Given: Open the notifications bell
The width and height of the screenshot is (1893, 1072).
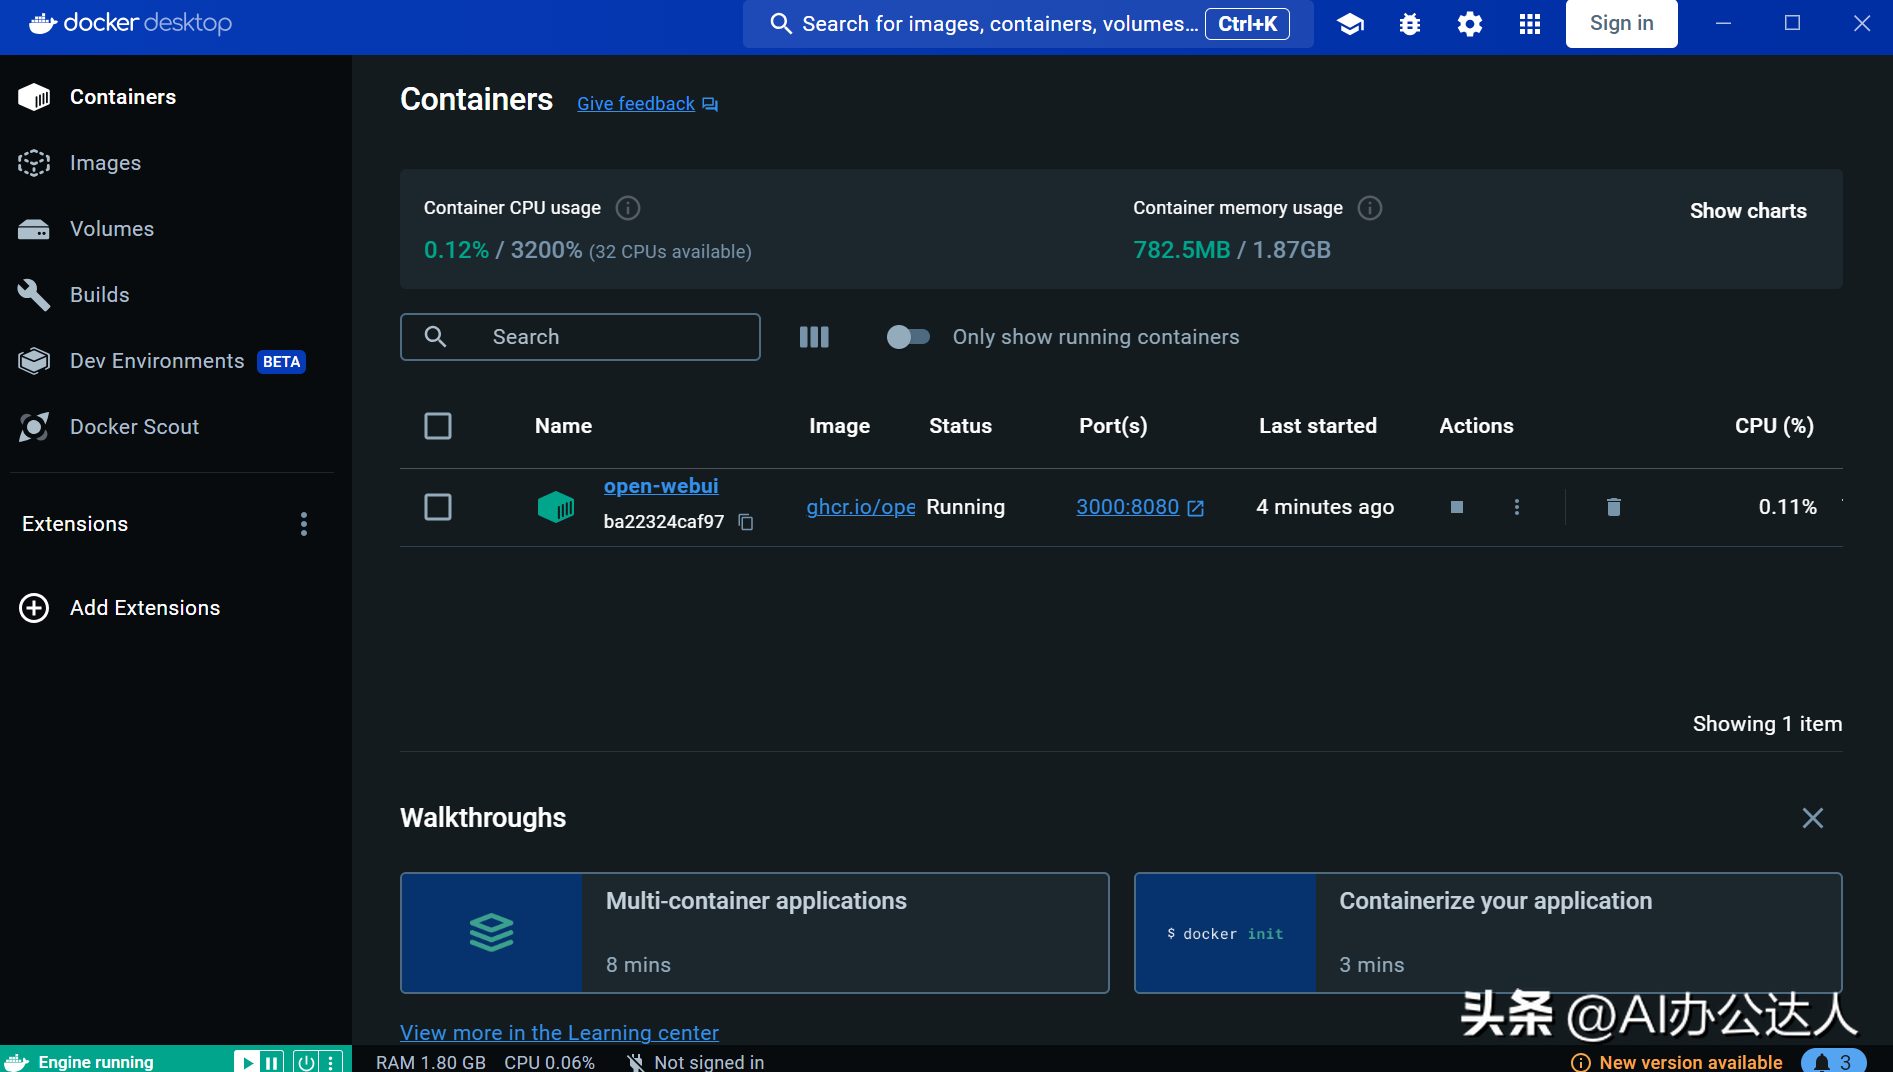Looking at the screenshot, I should coord(1833,1061).
